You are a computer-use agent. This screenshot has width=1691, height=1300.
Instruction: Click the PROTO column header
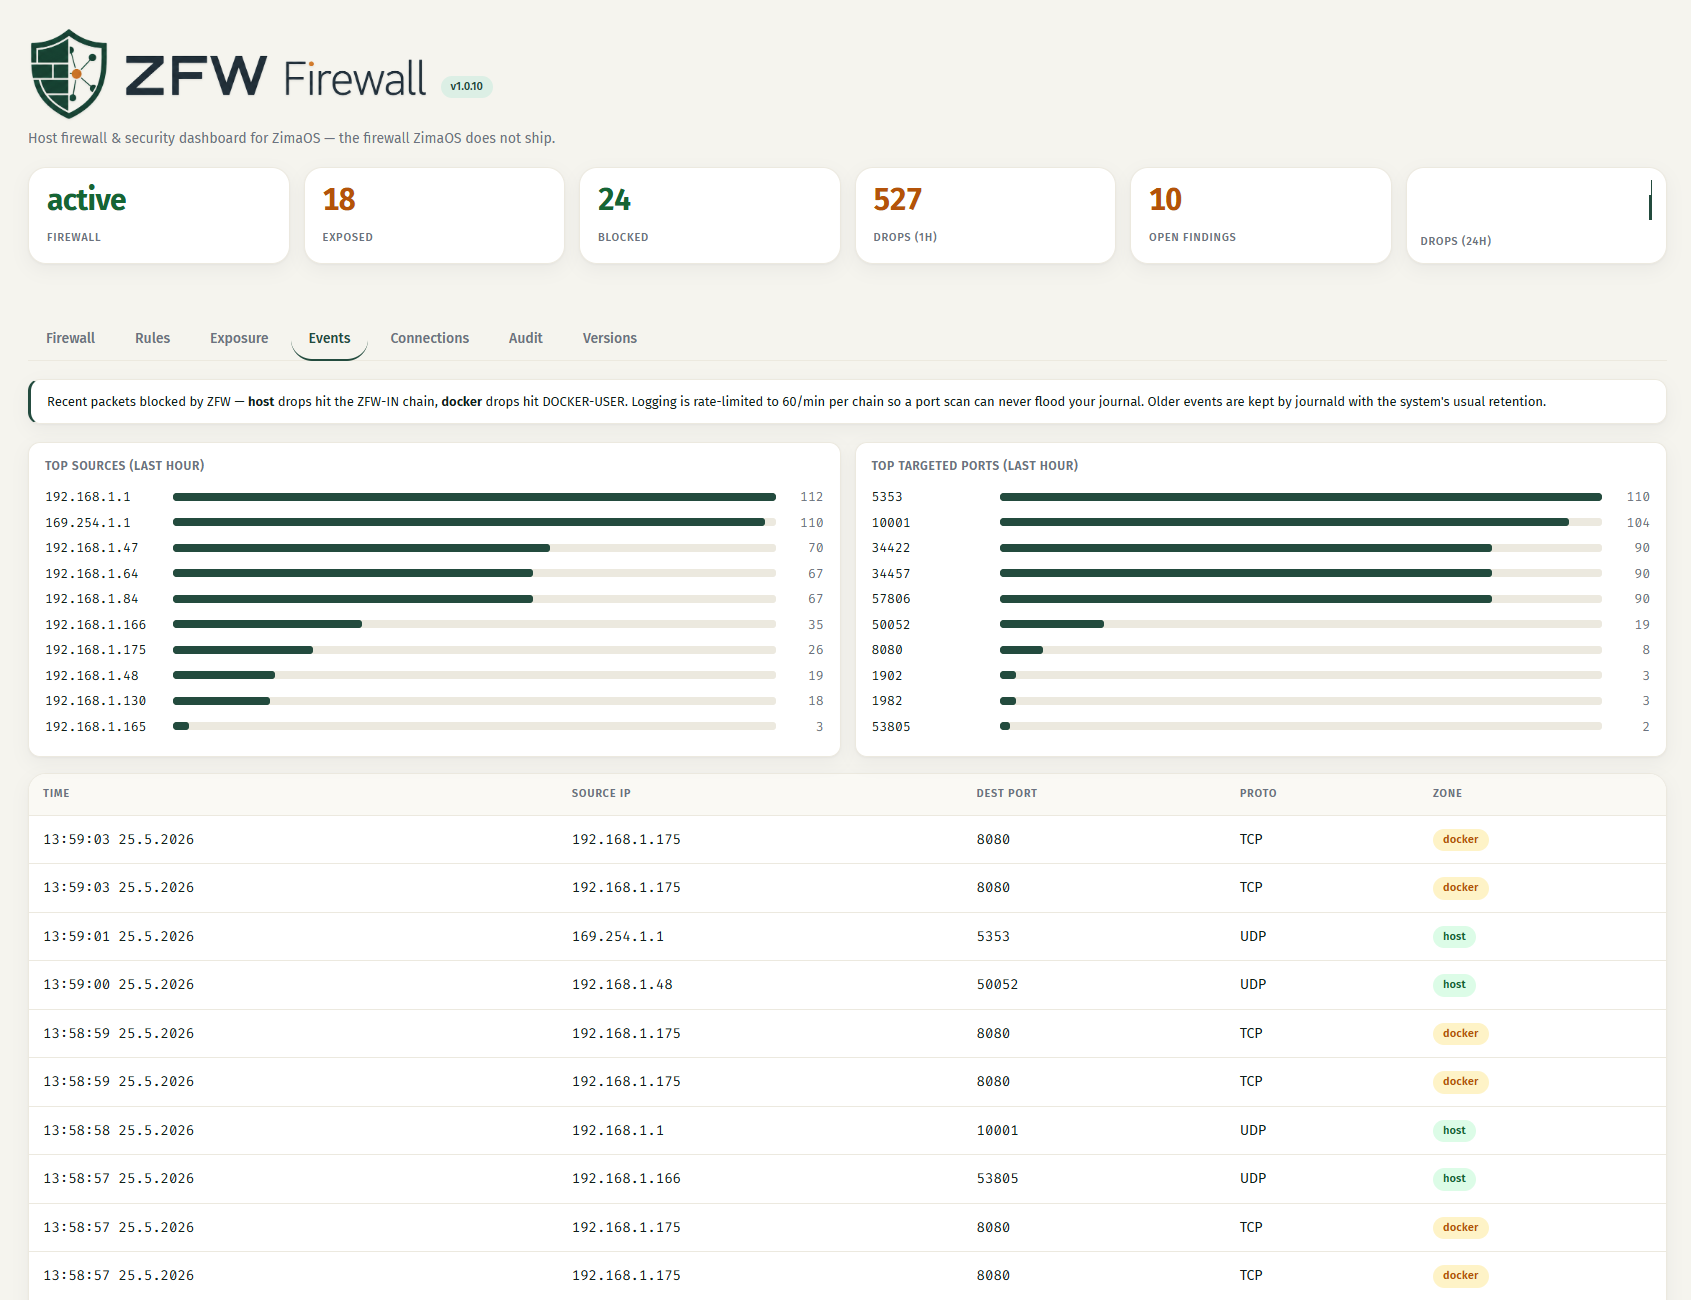(1258, 793)
